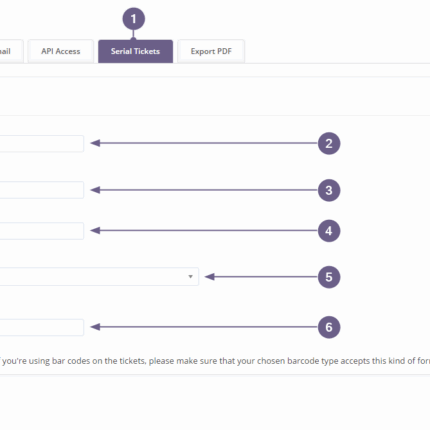Focus the input field indicated by marker 6
The height and width of the screenshot is (430, 430).
[42, 327]
